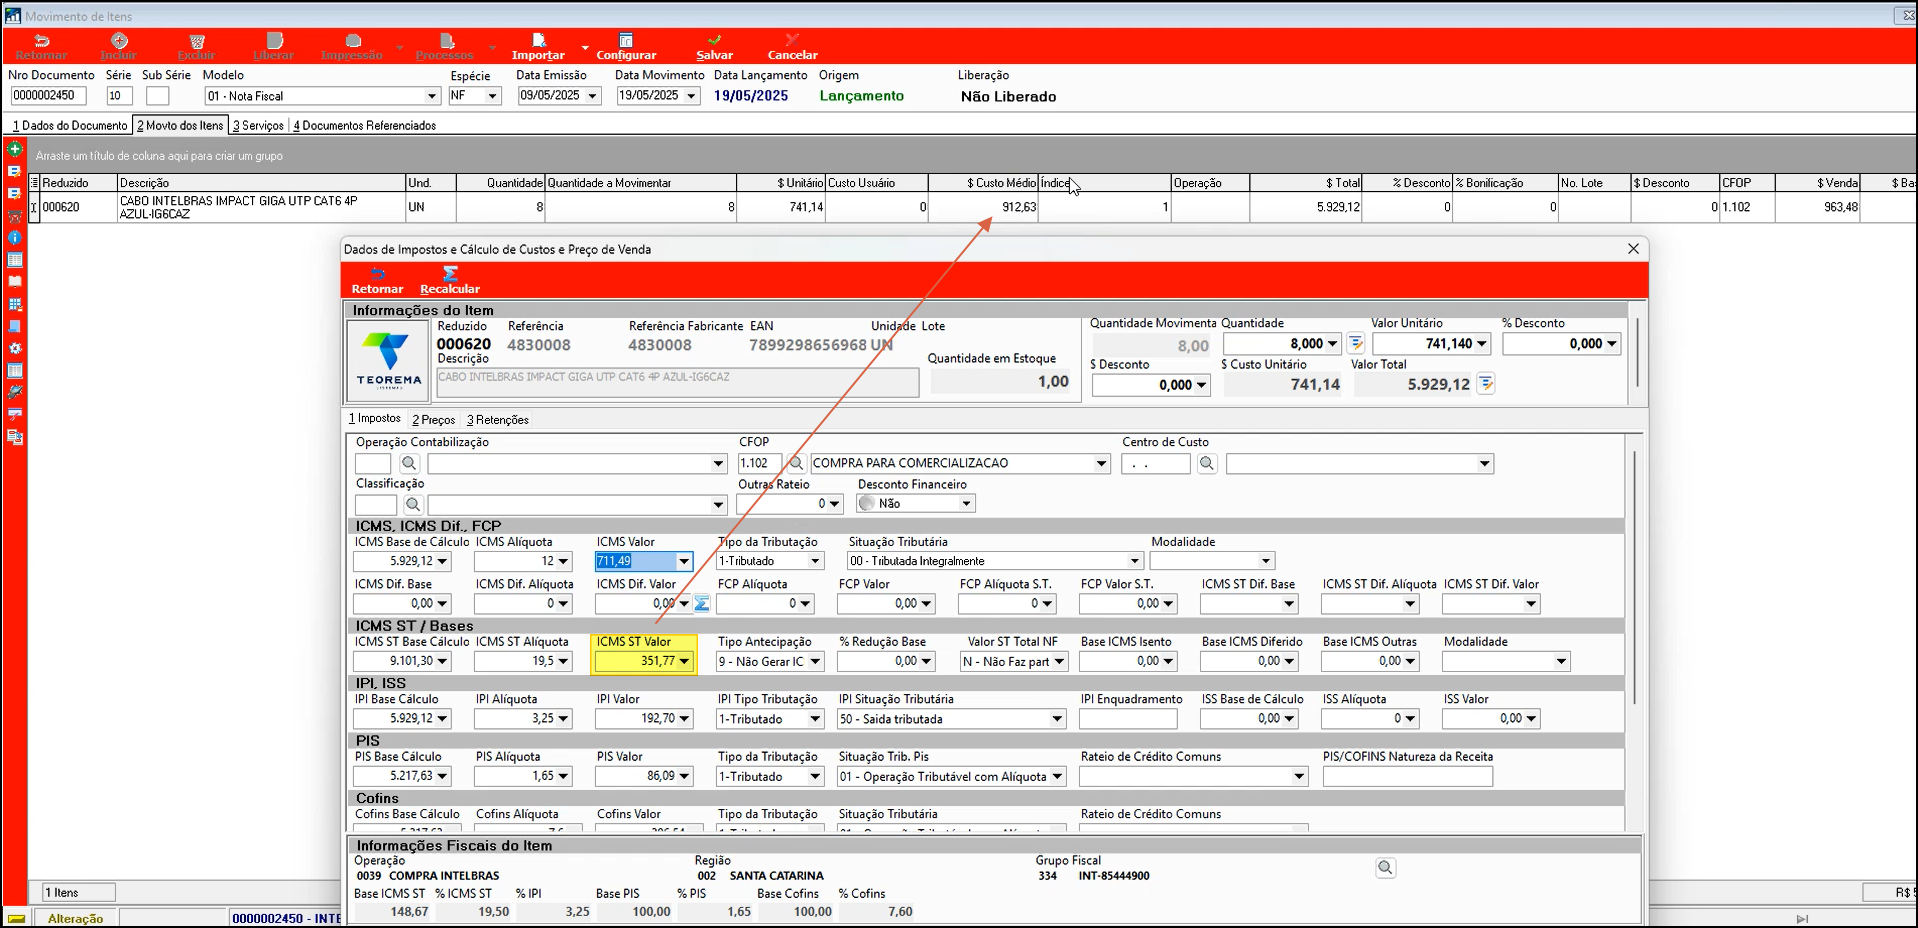Click the blue info sidebar icon
Screen dimensions: 1918x928
click(x=15, y=237)
